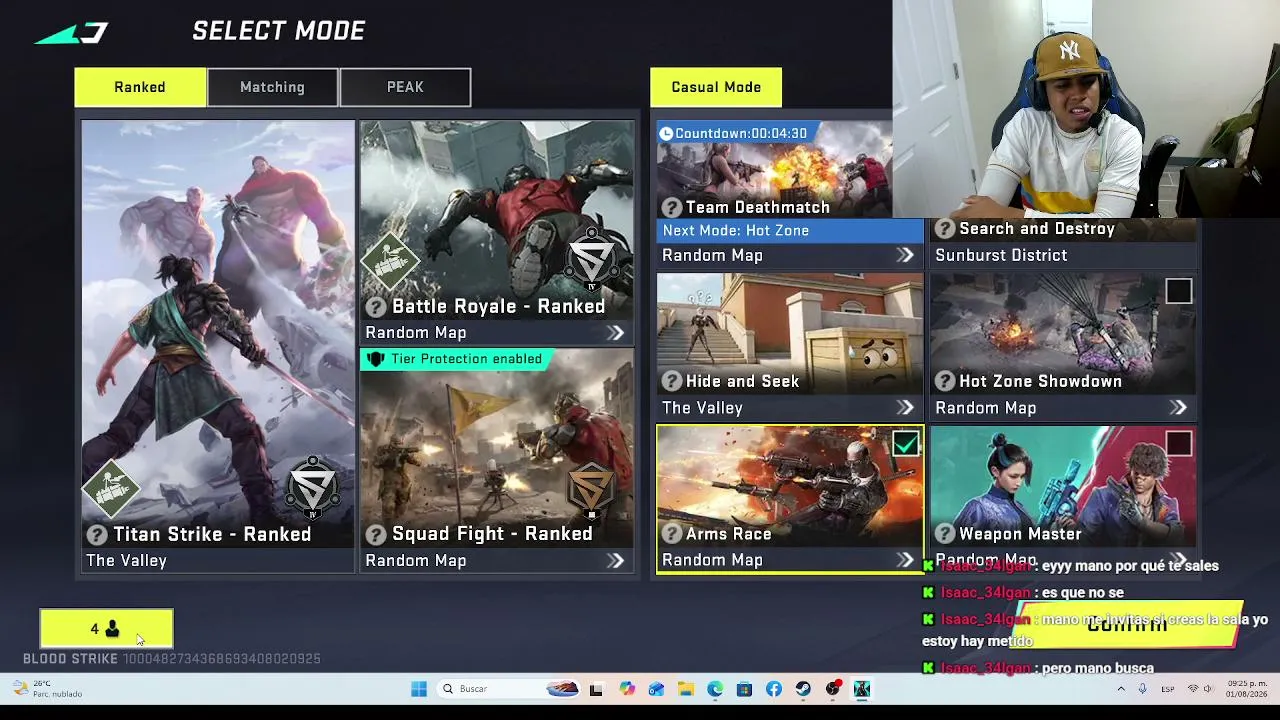Screen dimensions: 1280x720
Task: Open Arms Race Random Map arrows
Action: [x=905, y=560]
